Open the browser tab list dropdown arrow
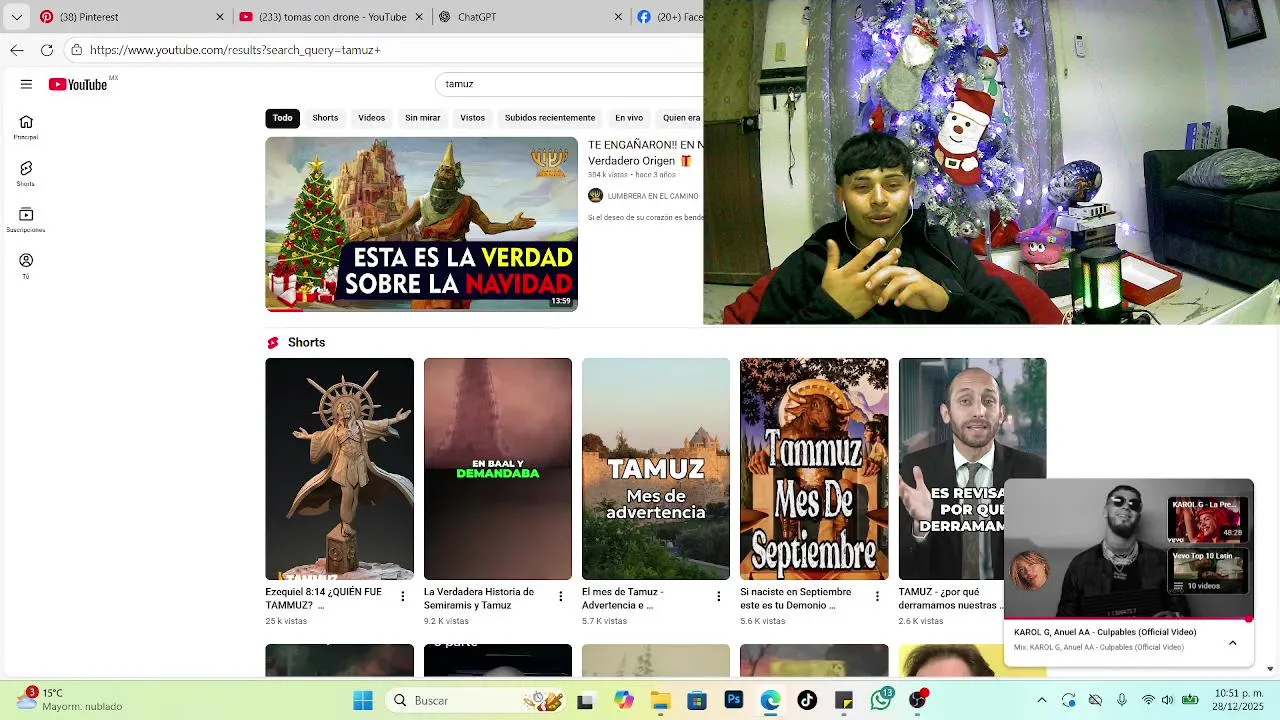The image size is (1280, 720). (x=16, y=17)
